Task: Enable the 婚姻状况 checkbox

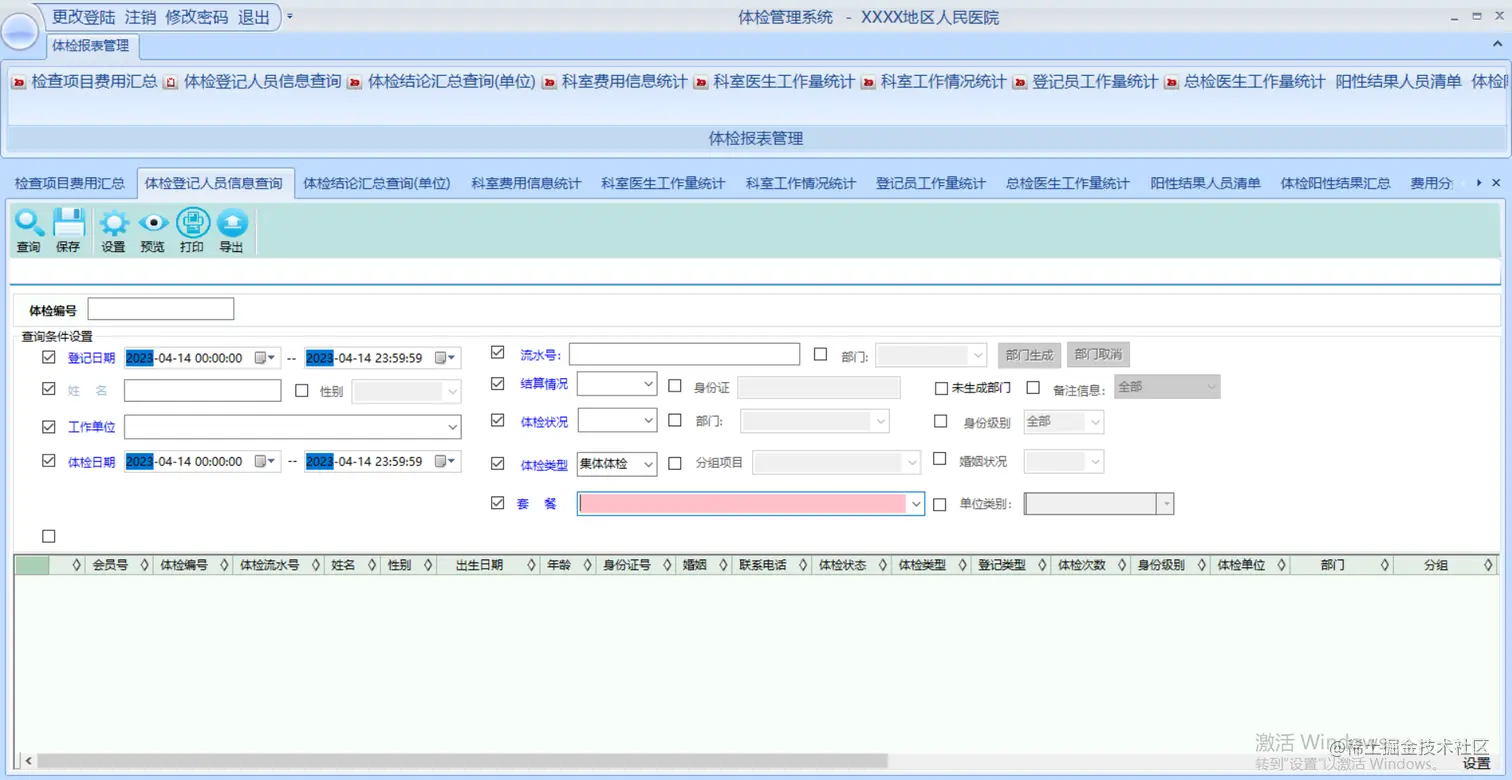Action: 939,459
